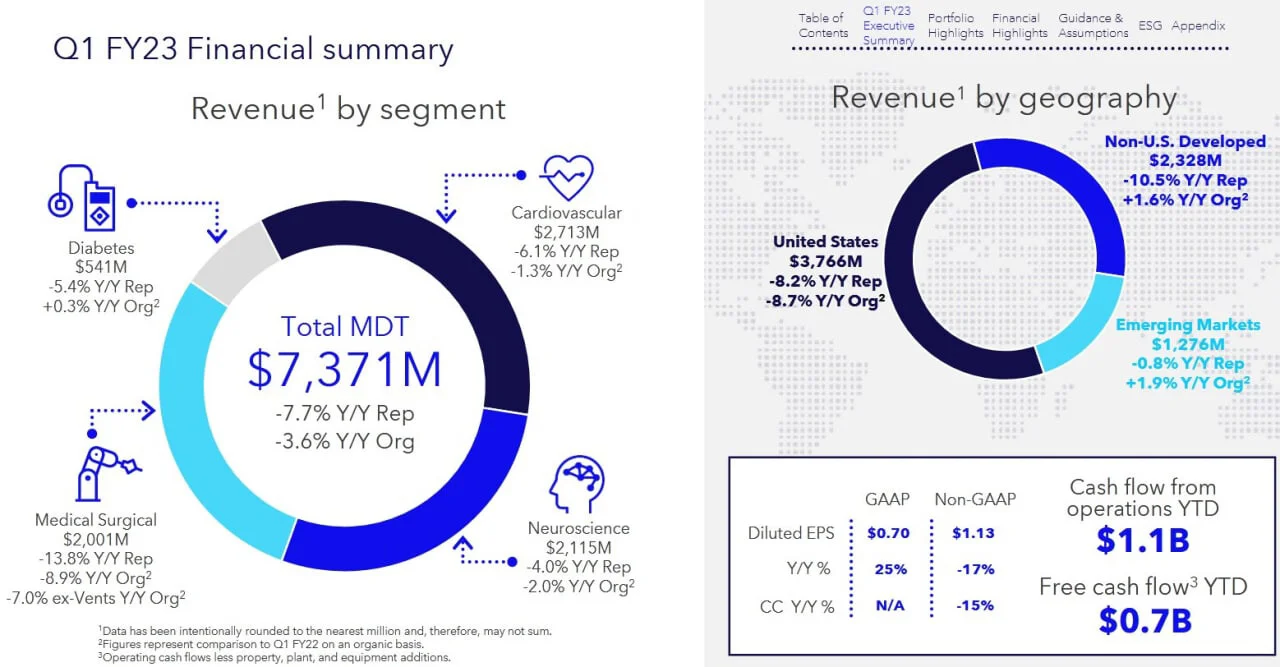Viewport: 1280px width, 667px height.
Task: Click the '-7.0% ex-Vents Y/Y Org' line
Action: point(96,598)
